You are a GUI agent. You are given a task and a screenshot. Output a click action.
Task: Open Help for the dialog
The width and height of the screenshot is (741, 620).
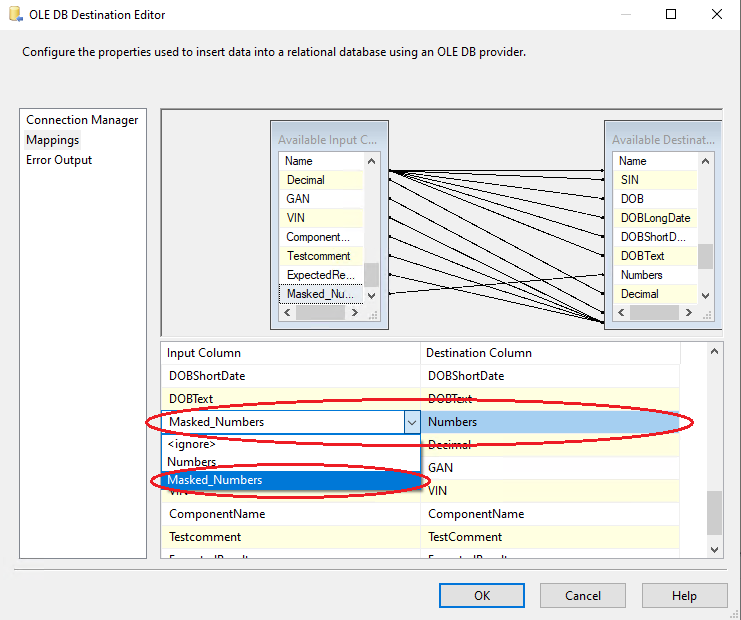click(x=684, y=595)
